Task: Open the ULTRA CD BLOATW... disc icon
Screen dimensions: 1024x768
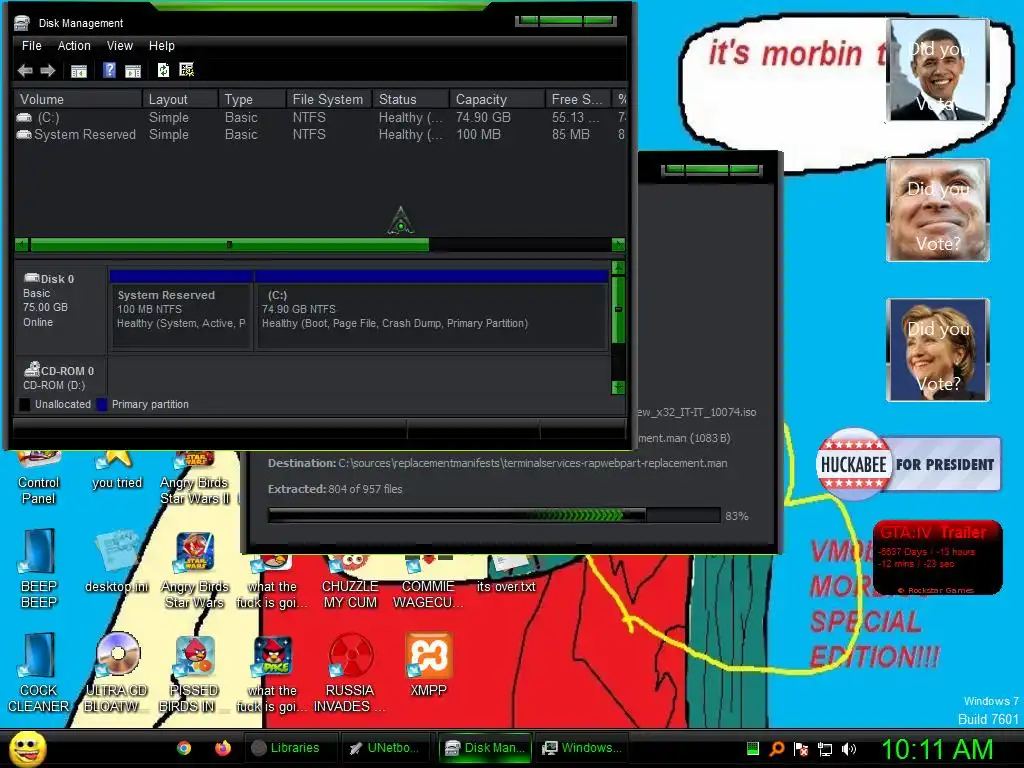Action: (117, 673)
